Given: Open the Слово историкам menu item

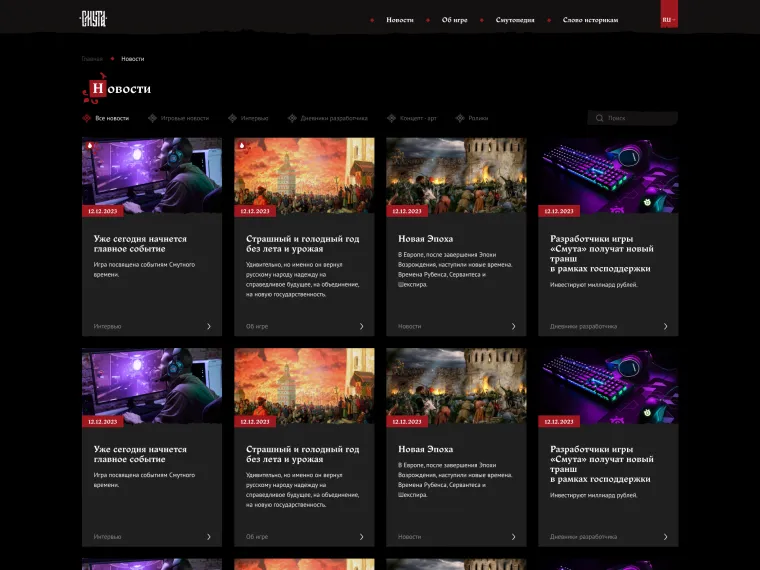Looking at the screenshot, I should tap(590, 20).
